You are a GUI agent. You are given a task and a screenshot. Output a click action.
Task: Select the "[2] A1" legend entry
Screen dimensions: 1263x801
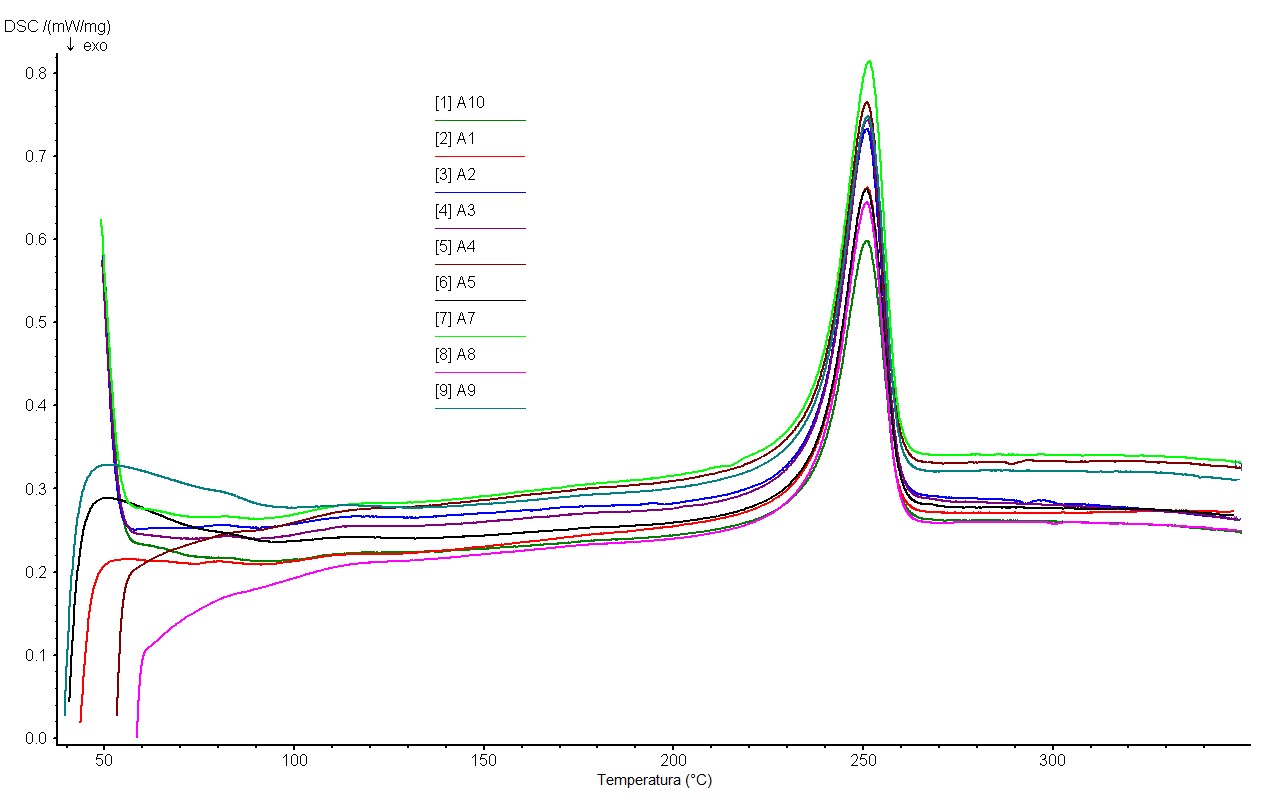(455, 139)
